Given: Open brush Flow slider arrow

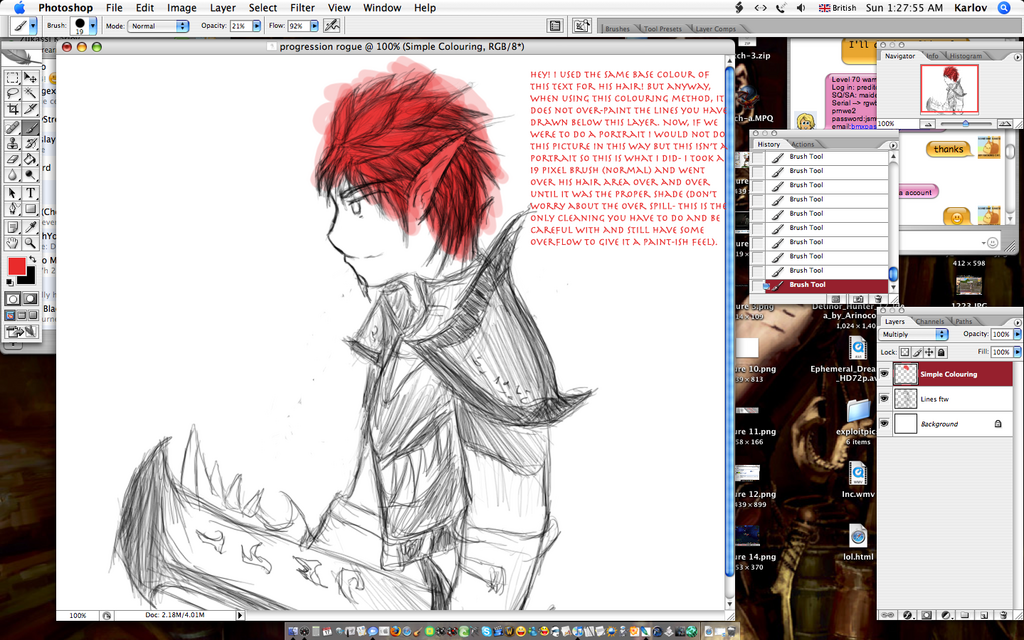Looking at the screenshot, I should click(x=314, y=26).
